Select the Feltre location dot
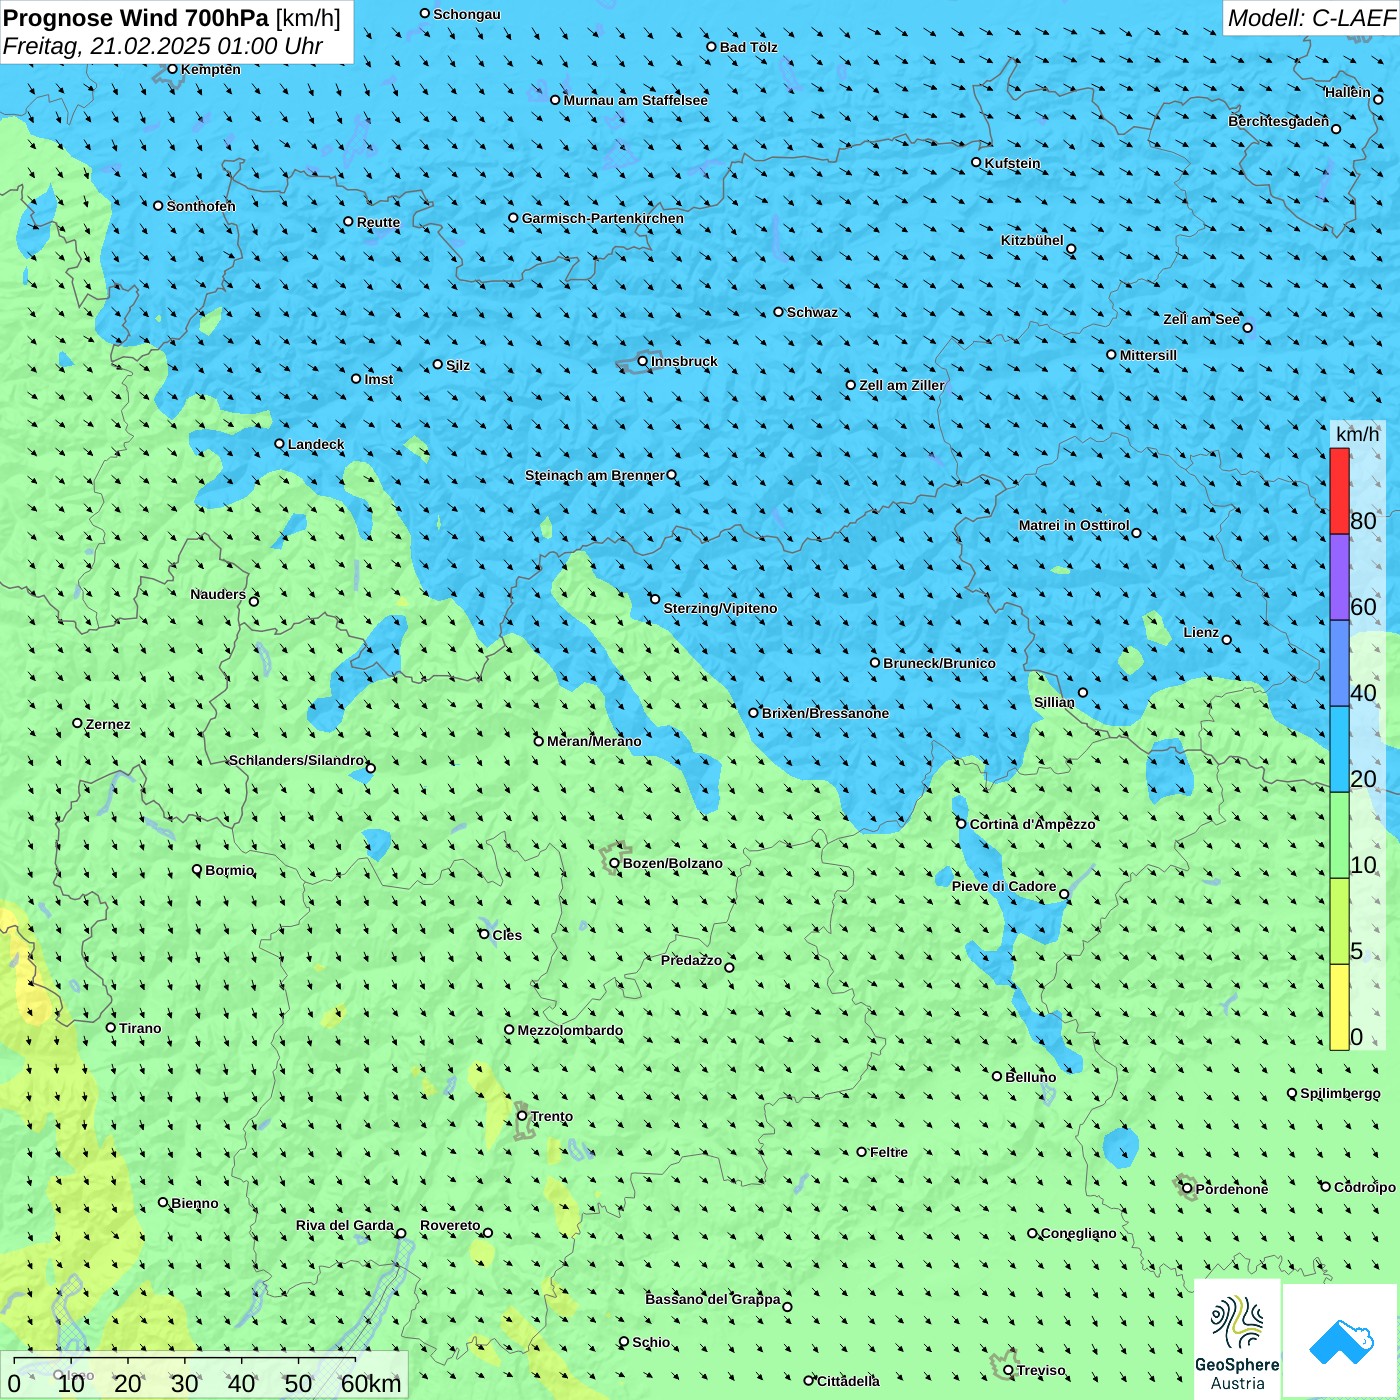 (x=861, y=1152)
